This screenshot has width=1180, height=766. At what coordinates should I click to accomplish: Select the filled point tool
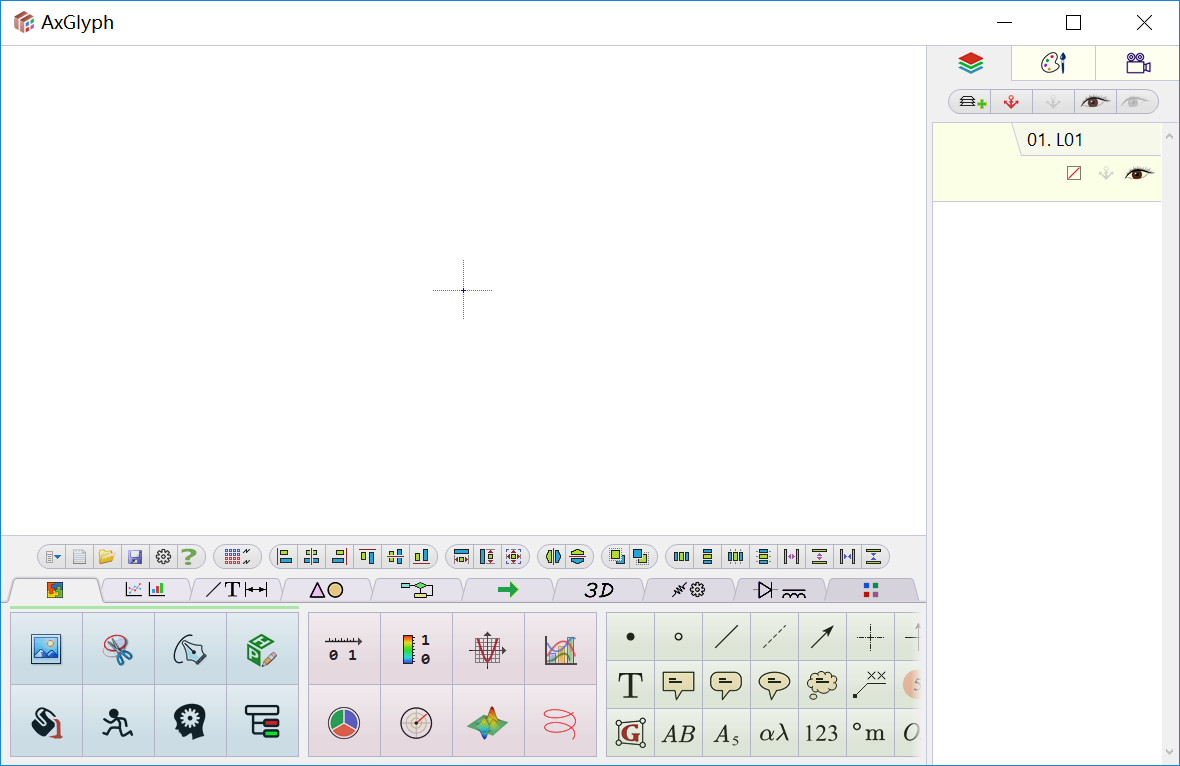tap(631, 637)
